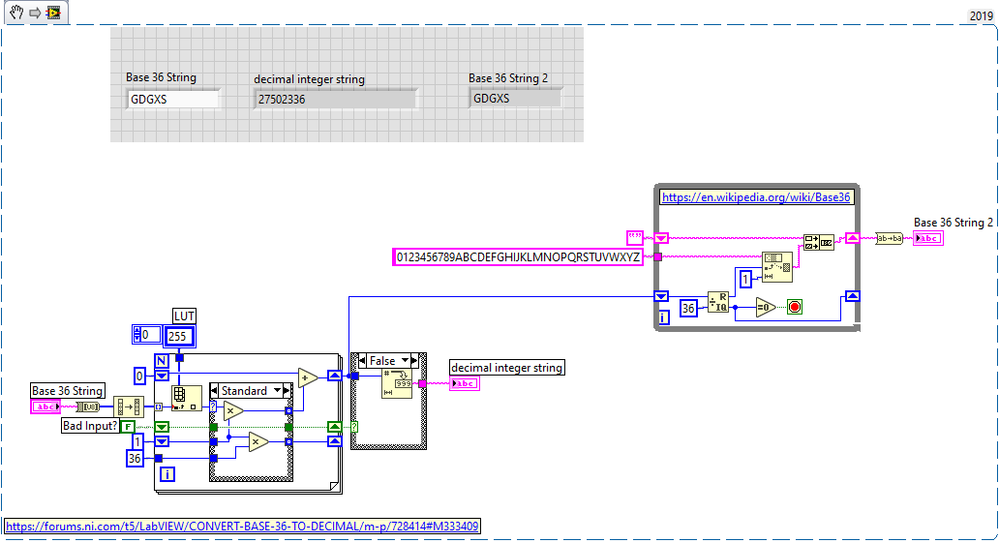
Task: Click the Base 36 String input field
Action: click(174, 99)
